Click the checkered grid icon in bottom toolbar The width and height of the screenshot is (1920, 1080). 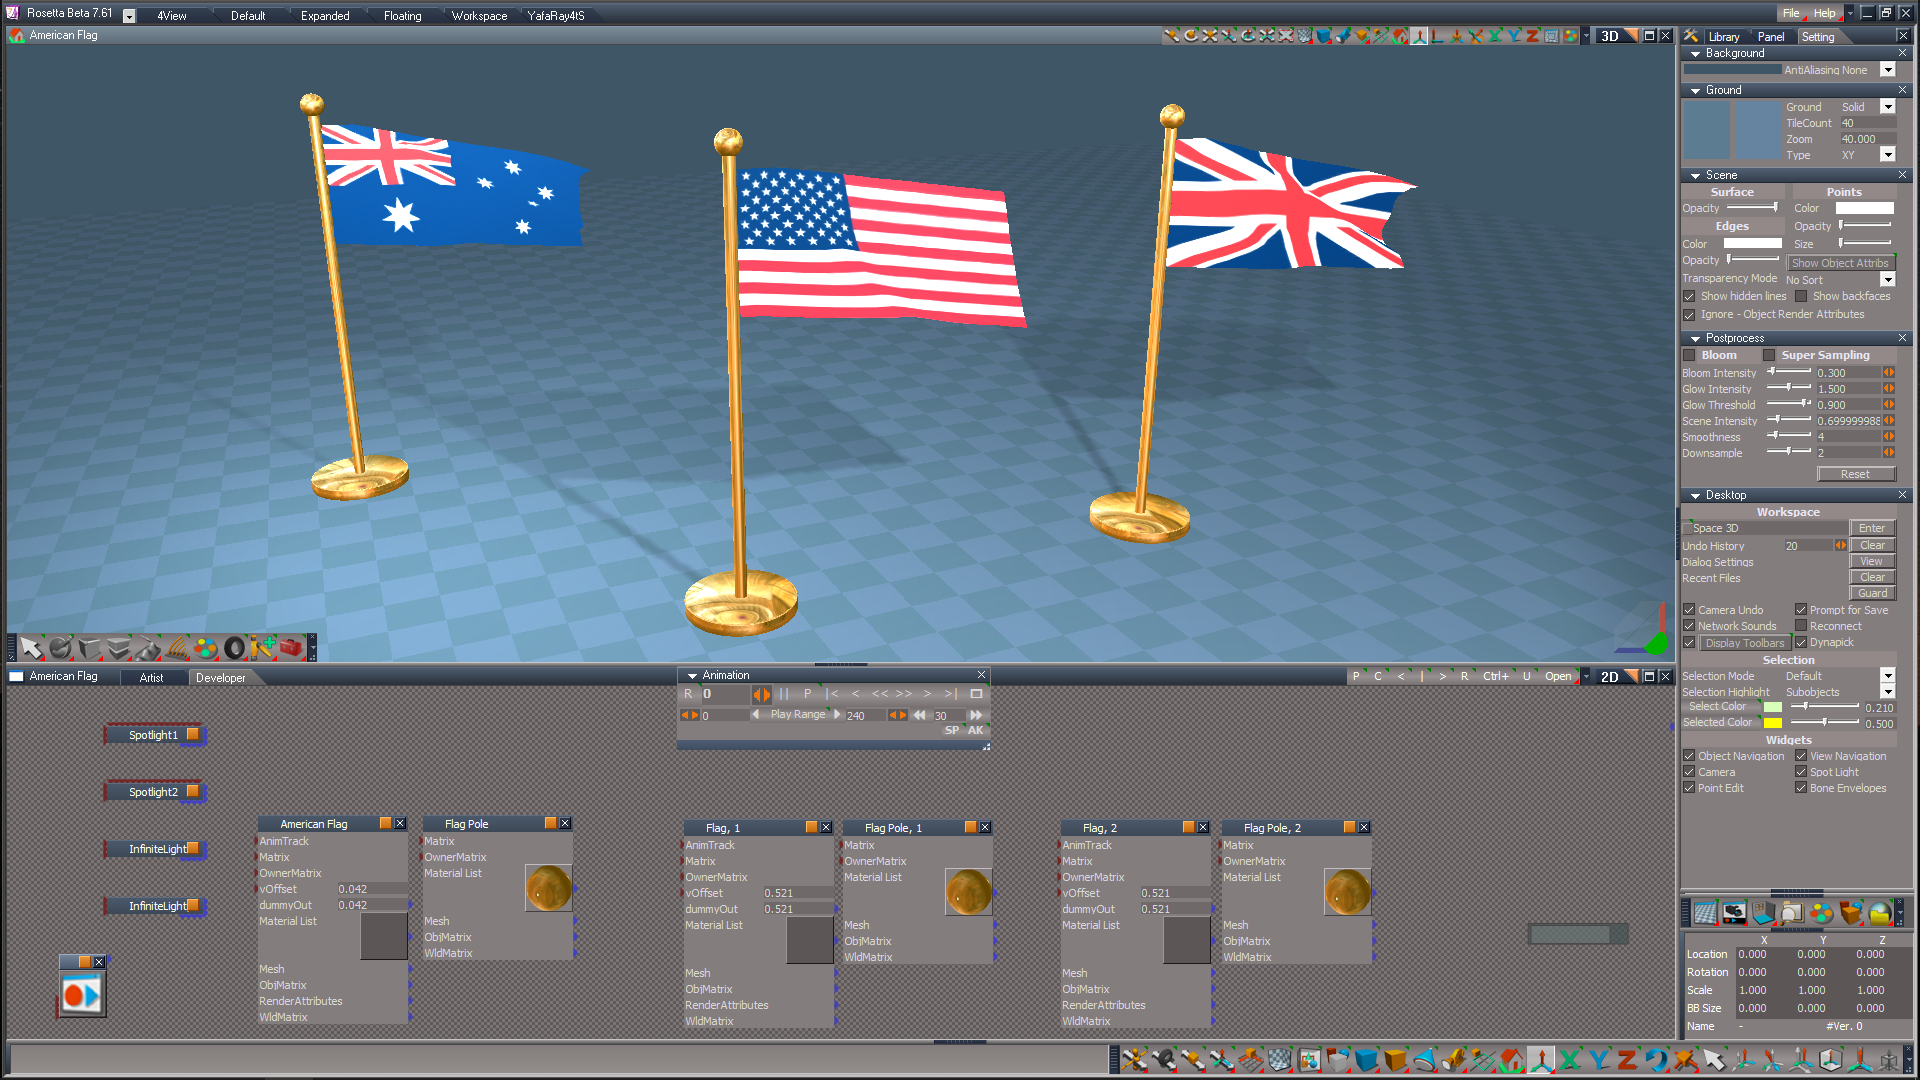[1279, 1059]
